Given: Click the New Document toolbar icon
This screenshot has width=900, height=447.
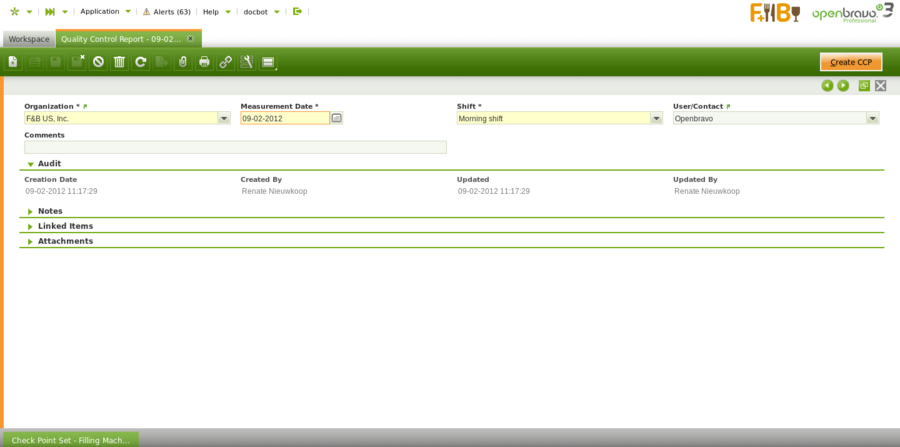Looking at the screenshot, I should coord(13,62).
